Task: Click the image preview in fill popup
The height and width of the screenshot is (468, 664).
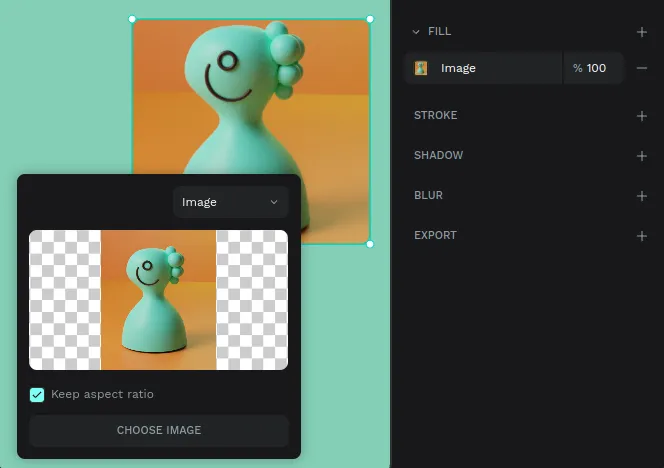Action: tap(158, 300)
